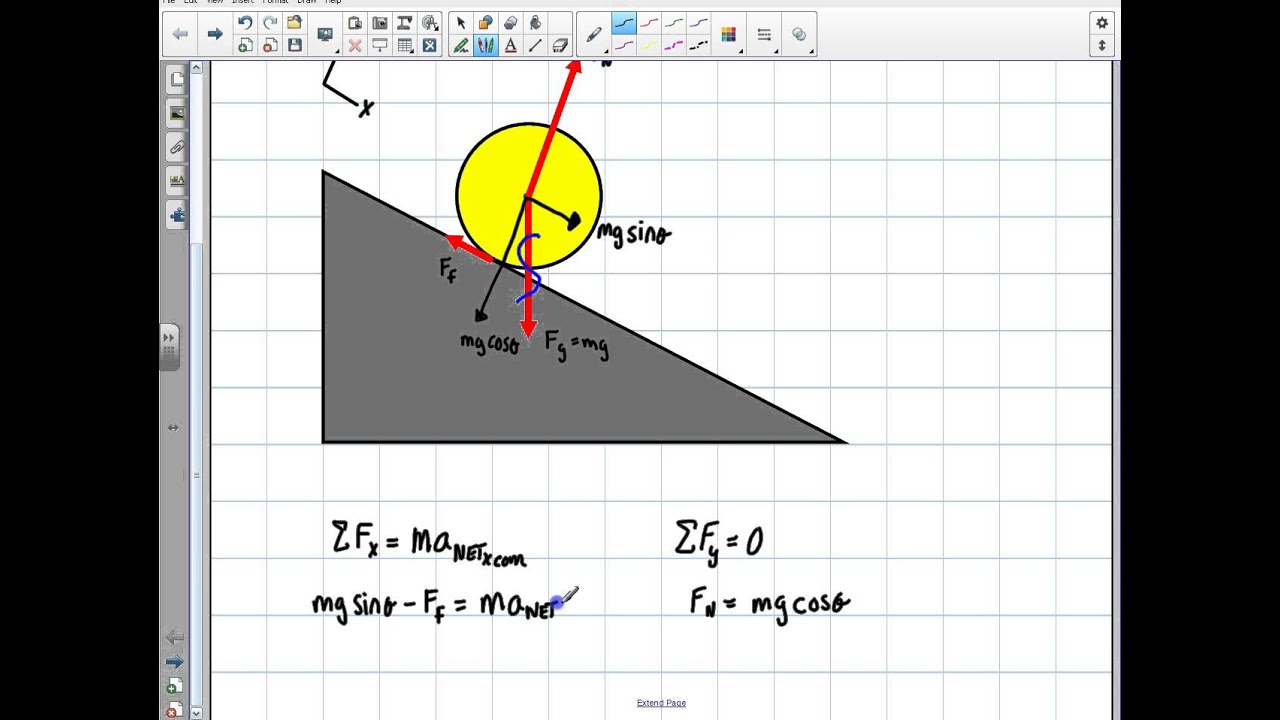Image resolution: width=1280 pixels, height=720 pixels.
Task: Pick the blue pen line style
Action: click(x=699, y=23)
